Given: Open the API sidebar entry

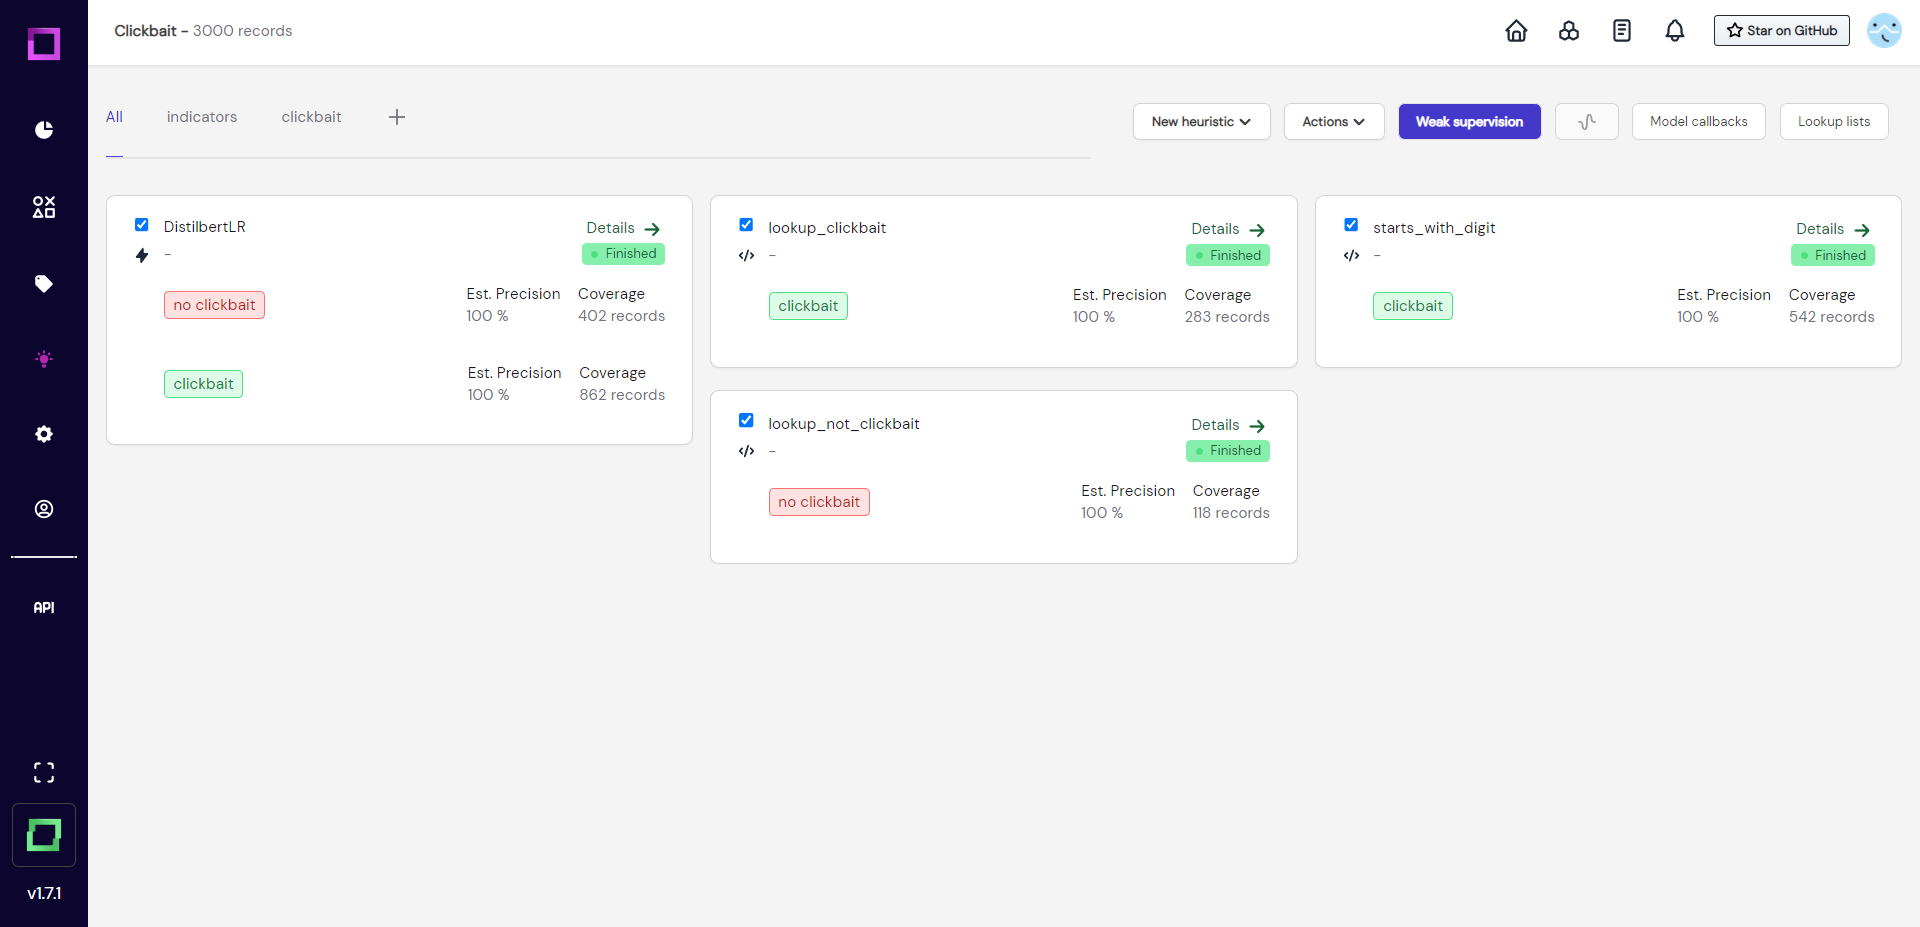Looking at the screenshot, I should [44, 607].
